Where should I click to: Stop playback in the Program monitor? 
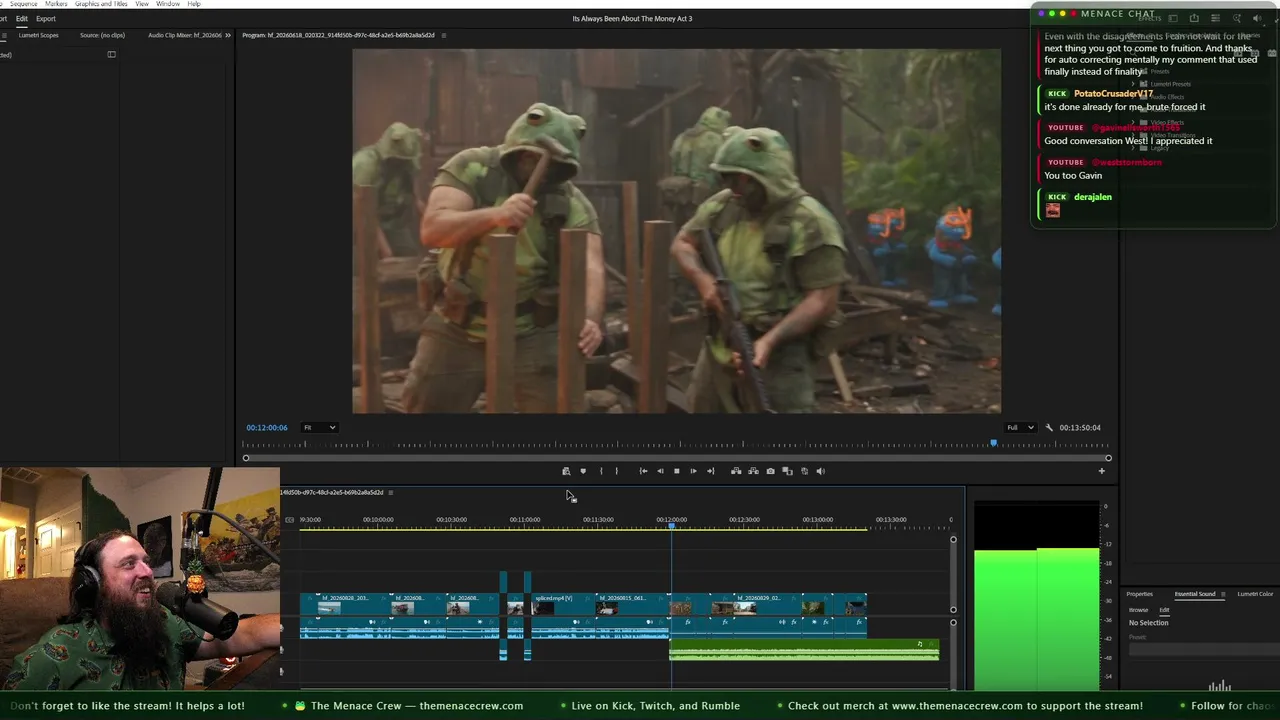pyautogui.click(x=677, y=471)
